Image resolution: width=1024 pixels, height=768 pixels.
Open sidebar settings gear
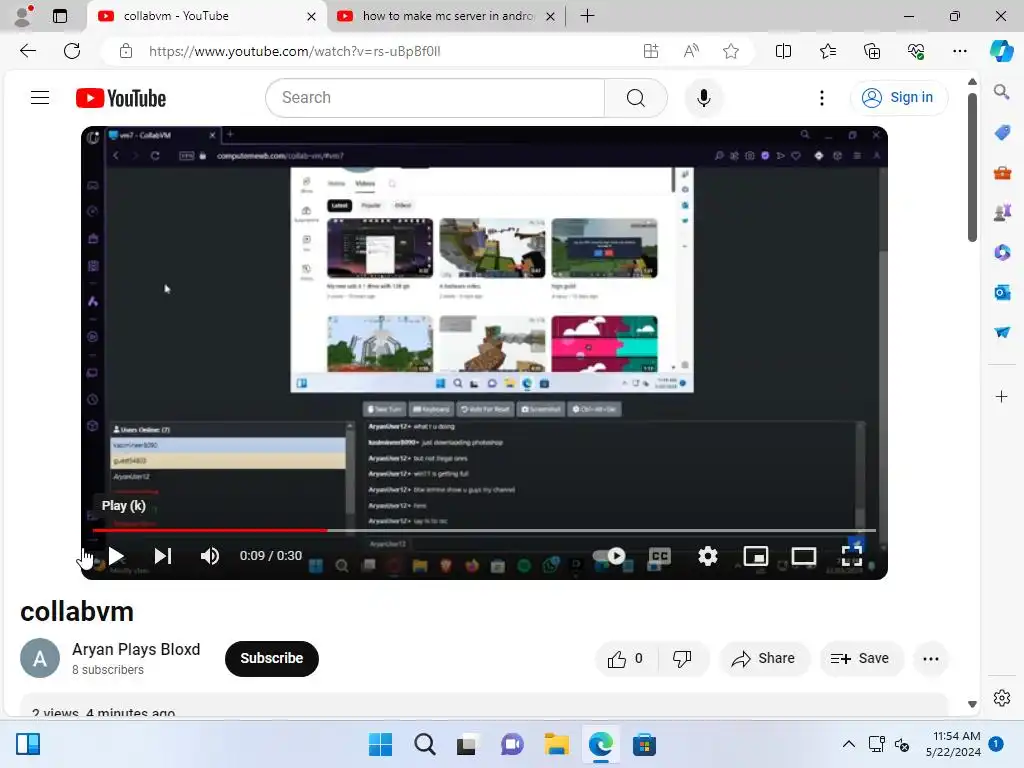click(1001, 698)
